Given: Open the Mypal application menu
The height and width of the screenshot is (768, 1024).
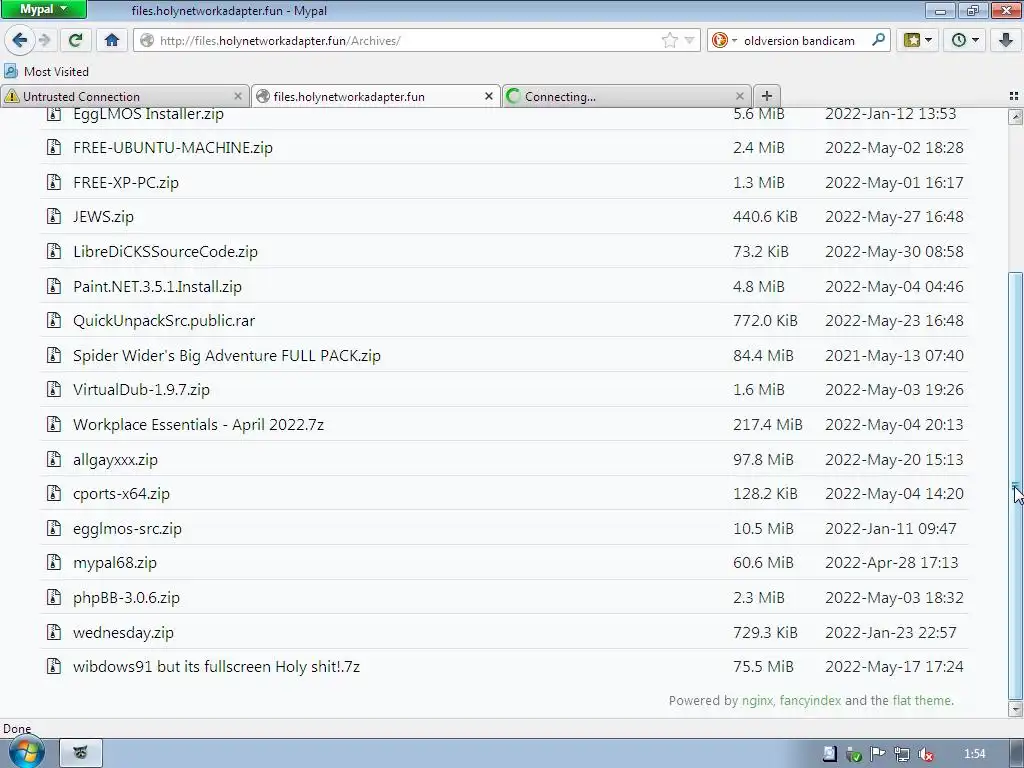Looking at the screenshot, I should coord(44,9).
